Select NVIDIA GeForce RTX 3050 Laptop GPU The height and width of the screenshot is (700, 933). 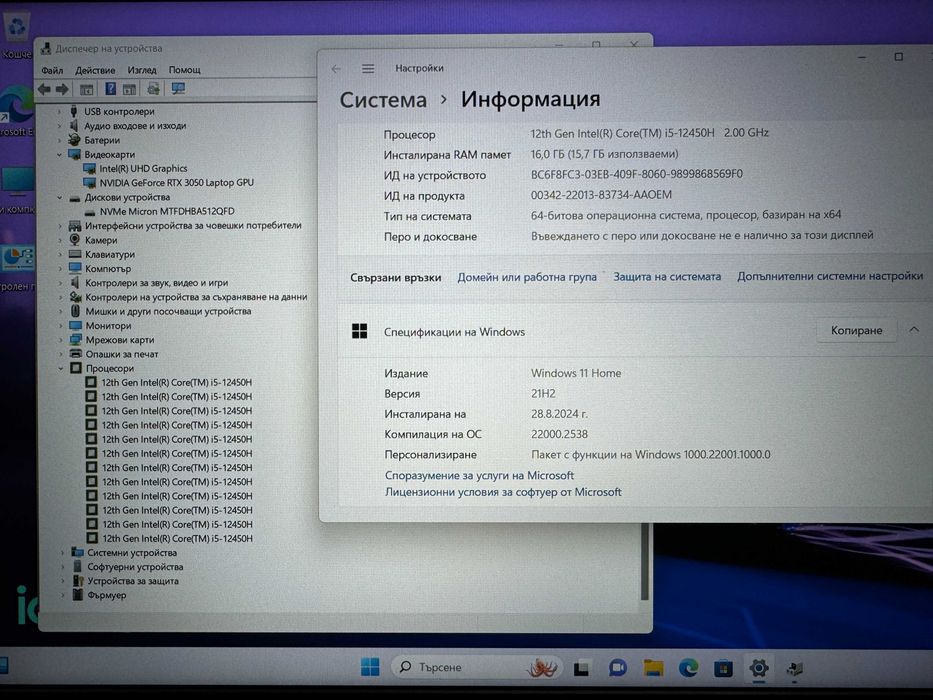tap(176, 183)
